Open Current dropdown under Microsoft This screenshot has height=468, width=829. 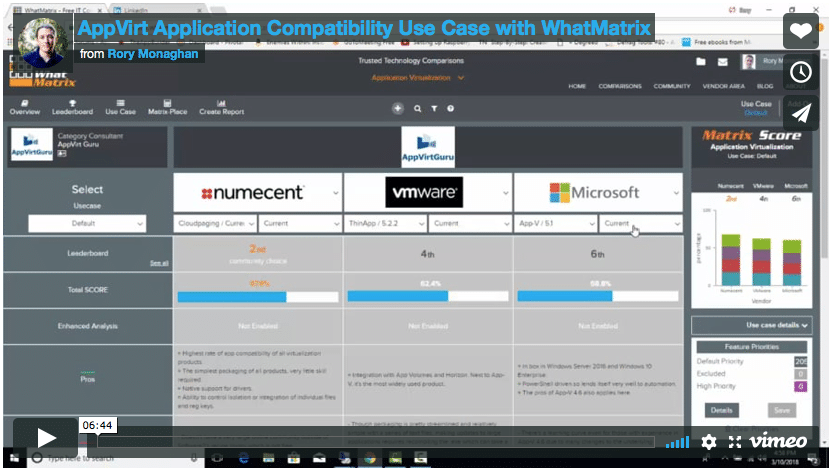(x=641, y=224)
